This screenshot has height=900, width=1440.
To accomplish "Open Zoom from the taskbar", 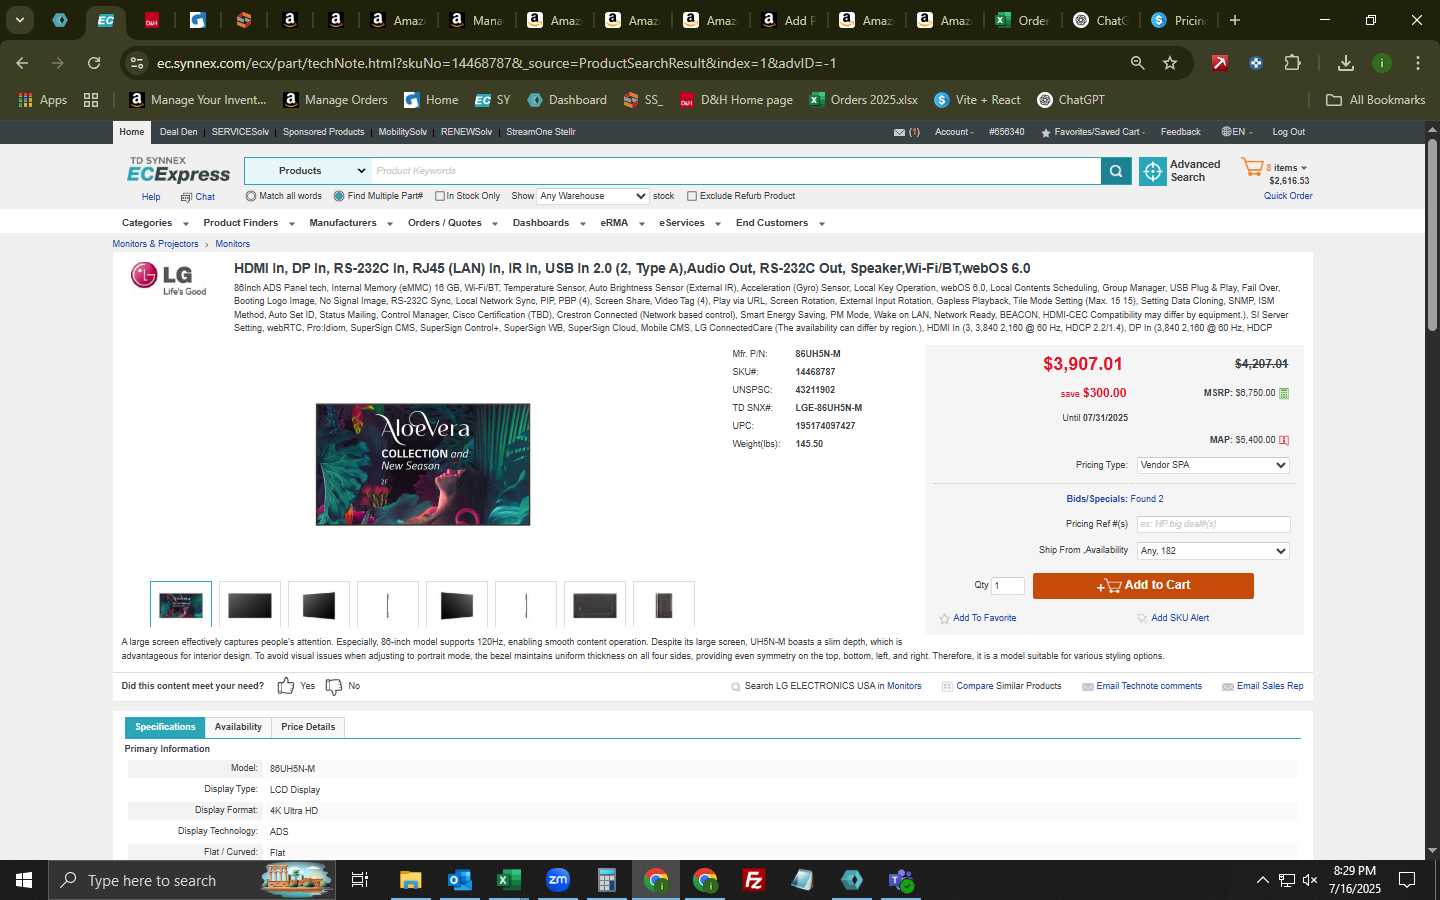I will 558,880.
